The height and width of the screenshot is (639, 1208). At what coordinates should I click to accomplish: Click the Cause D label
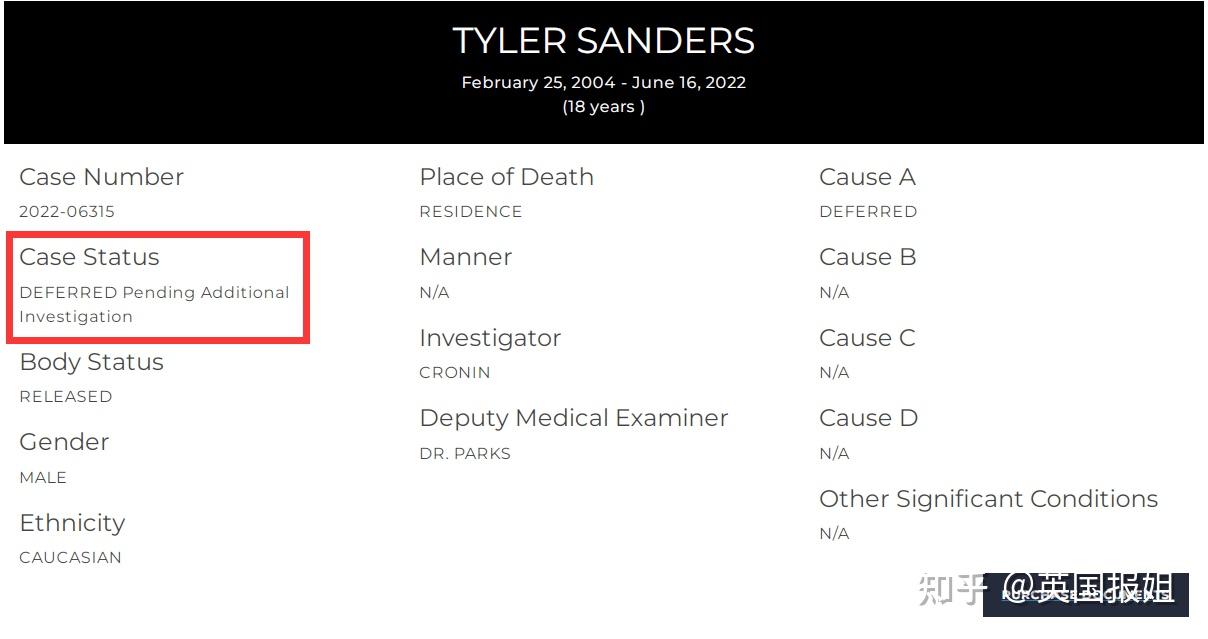(x=868, y=418)
